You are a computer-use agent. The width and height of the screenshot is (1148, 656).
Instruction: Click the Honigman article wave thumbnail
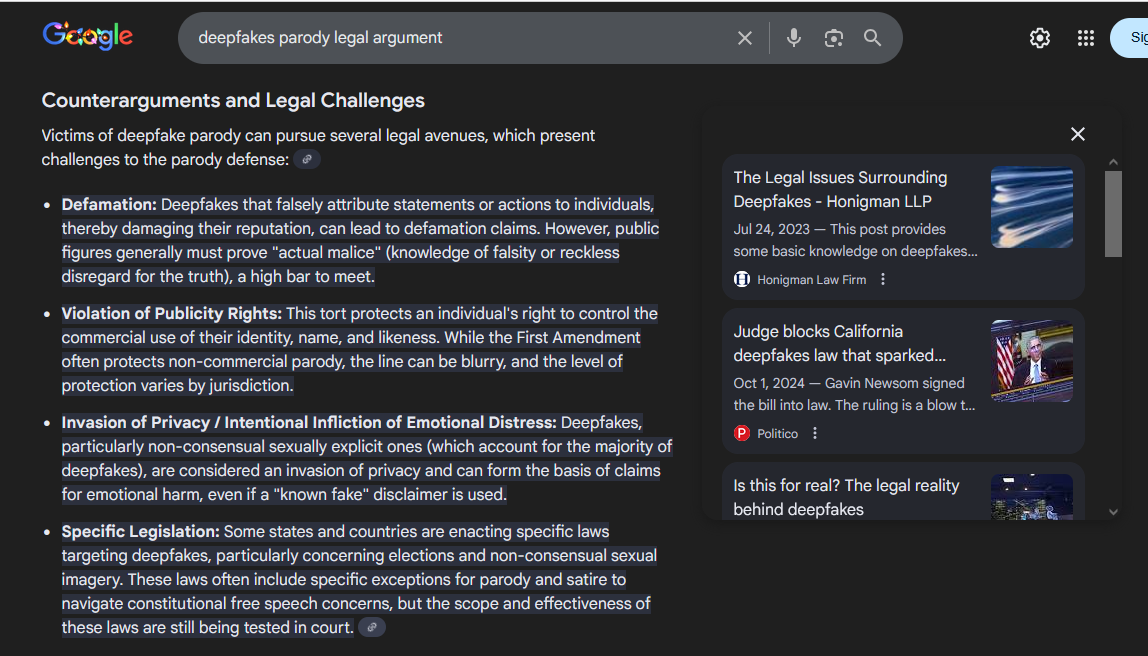[1032, 207]
